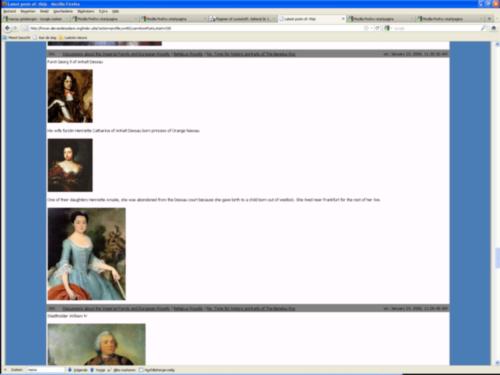Click the vertical scrollbar thumb
500x375 pixels.
[497, 258]
